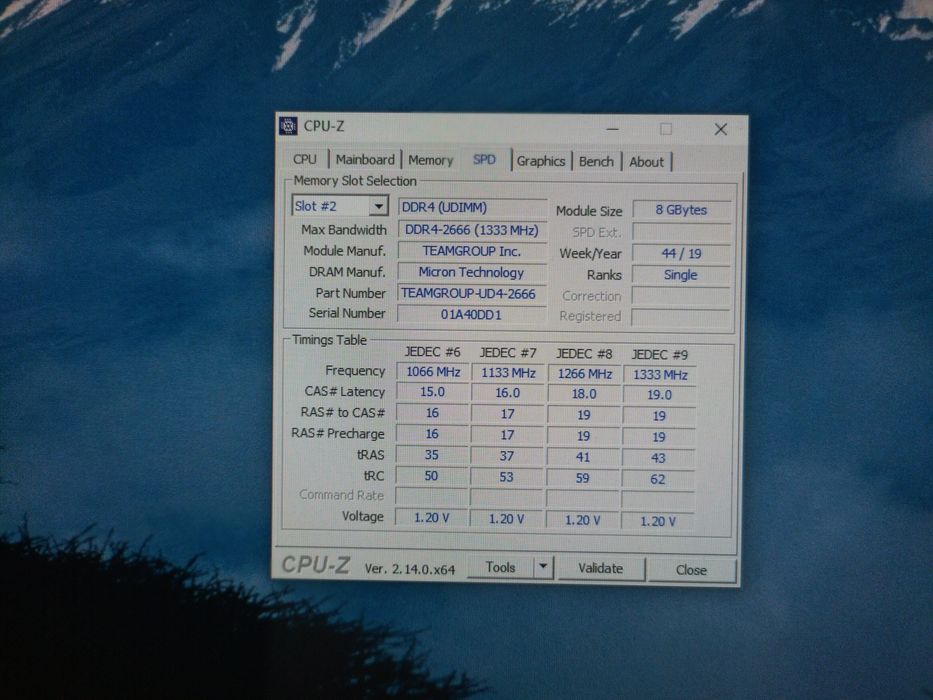This screenshot has width=933, height=700.
Task: Click the Single ranks value
Action: pyautogui.click(x=681, y=275)
